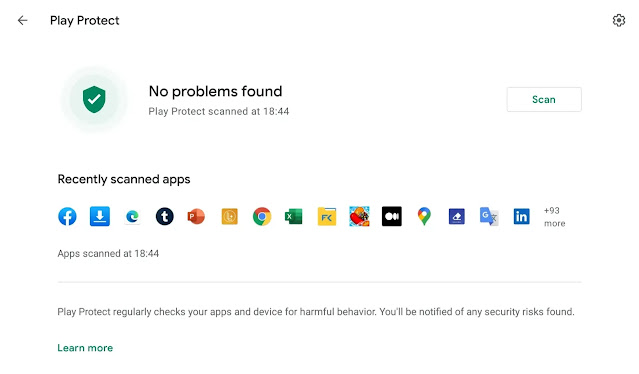The height and width of the screenshot is (374, 639).
Task: Select the Google Translate app icon
Action: pyautogui.click(x=489, y=216)
